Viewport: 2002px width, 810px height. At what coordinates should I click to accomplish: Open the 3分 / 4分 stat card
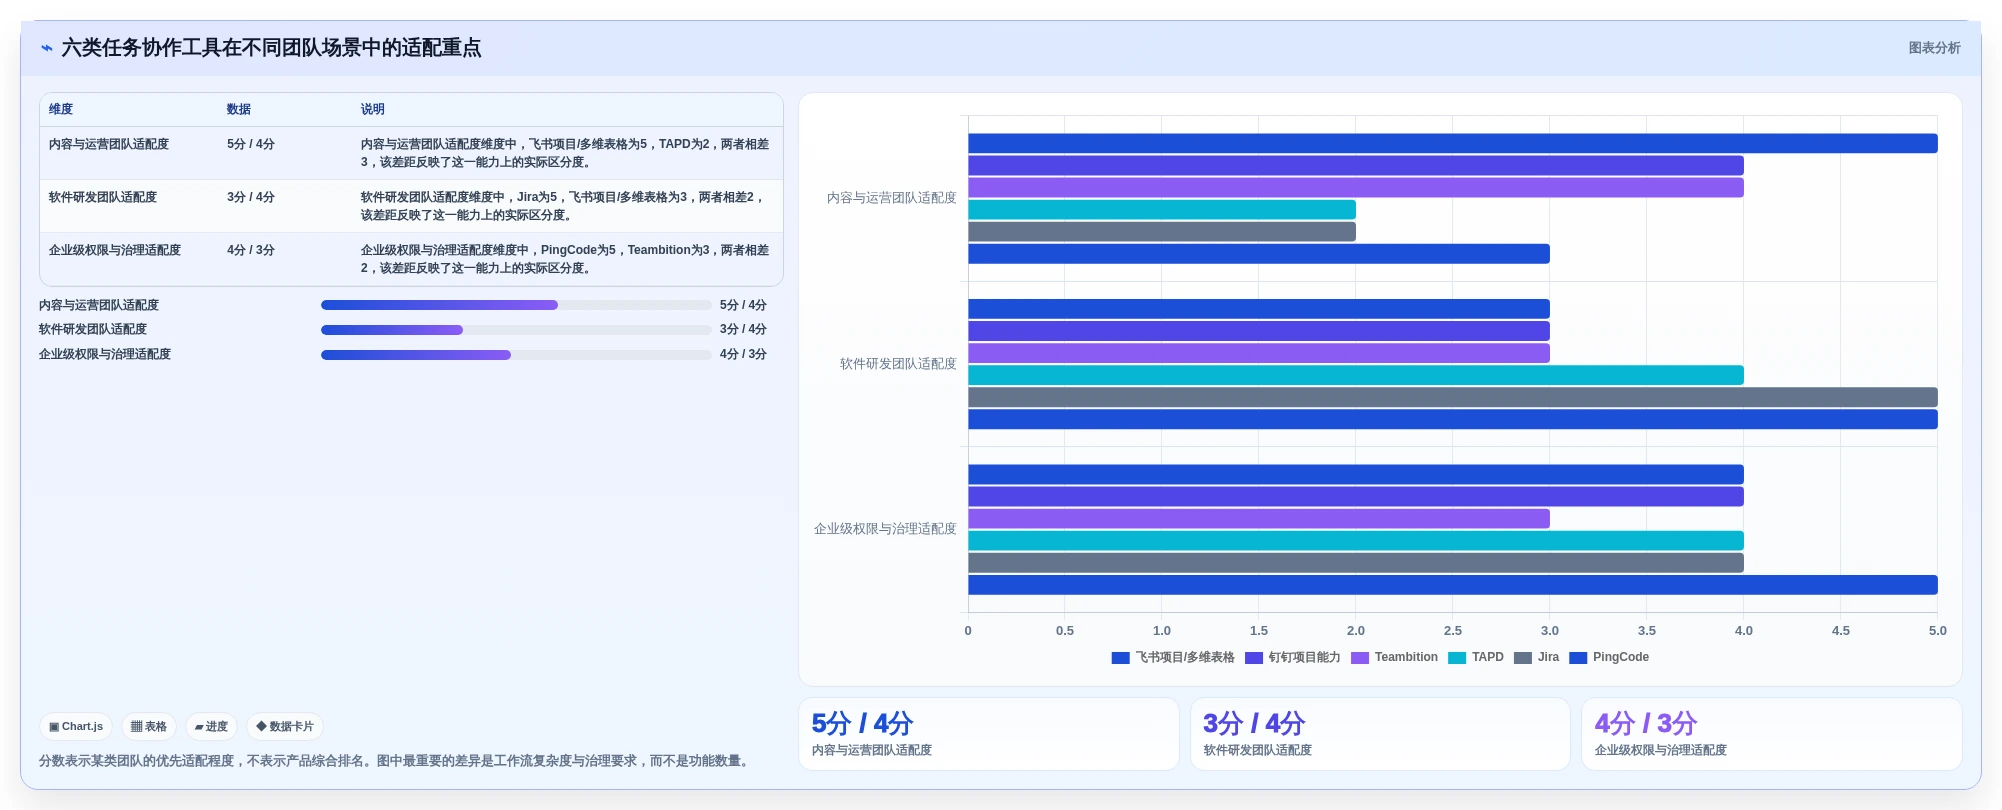pos(1380,734)
